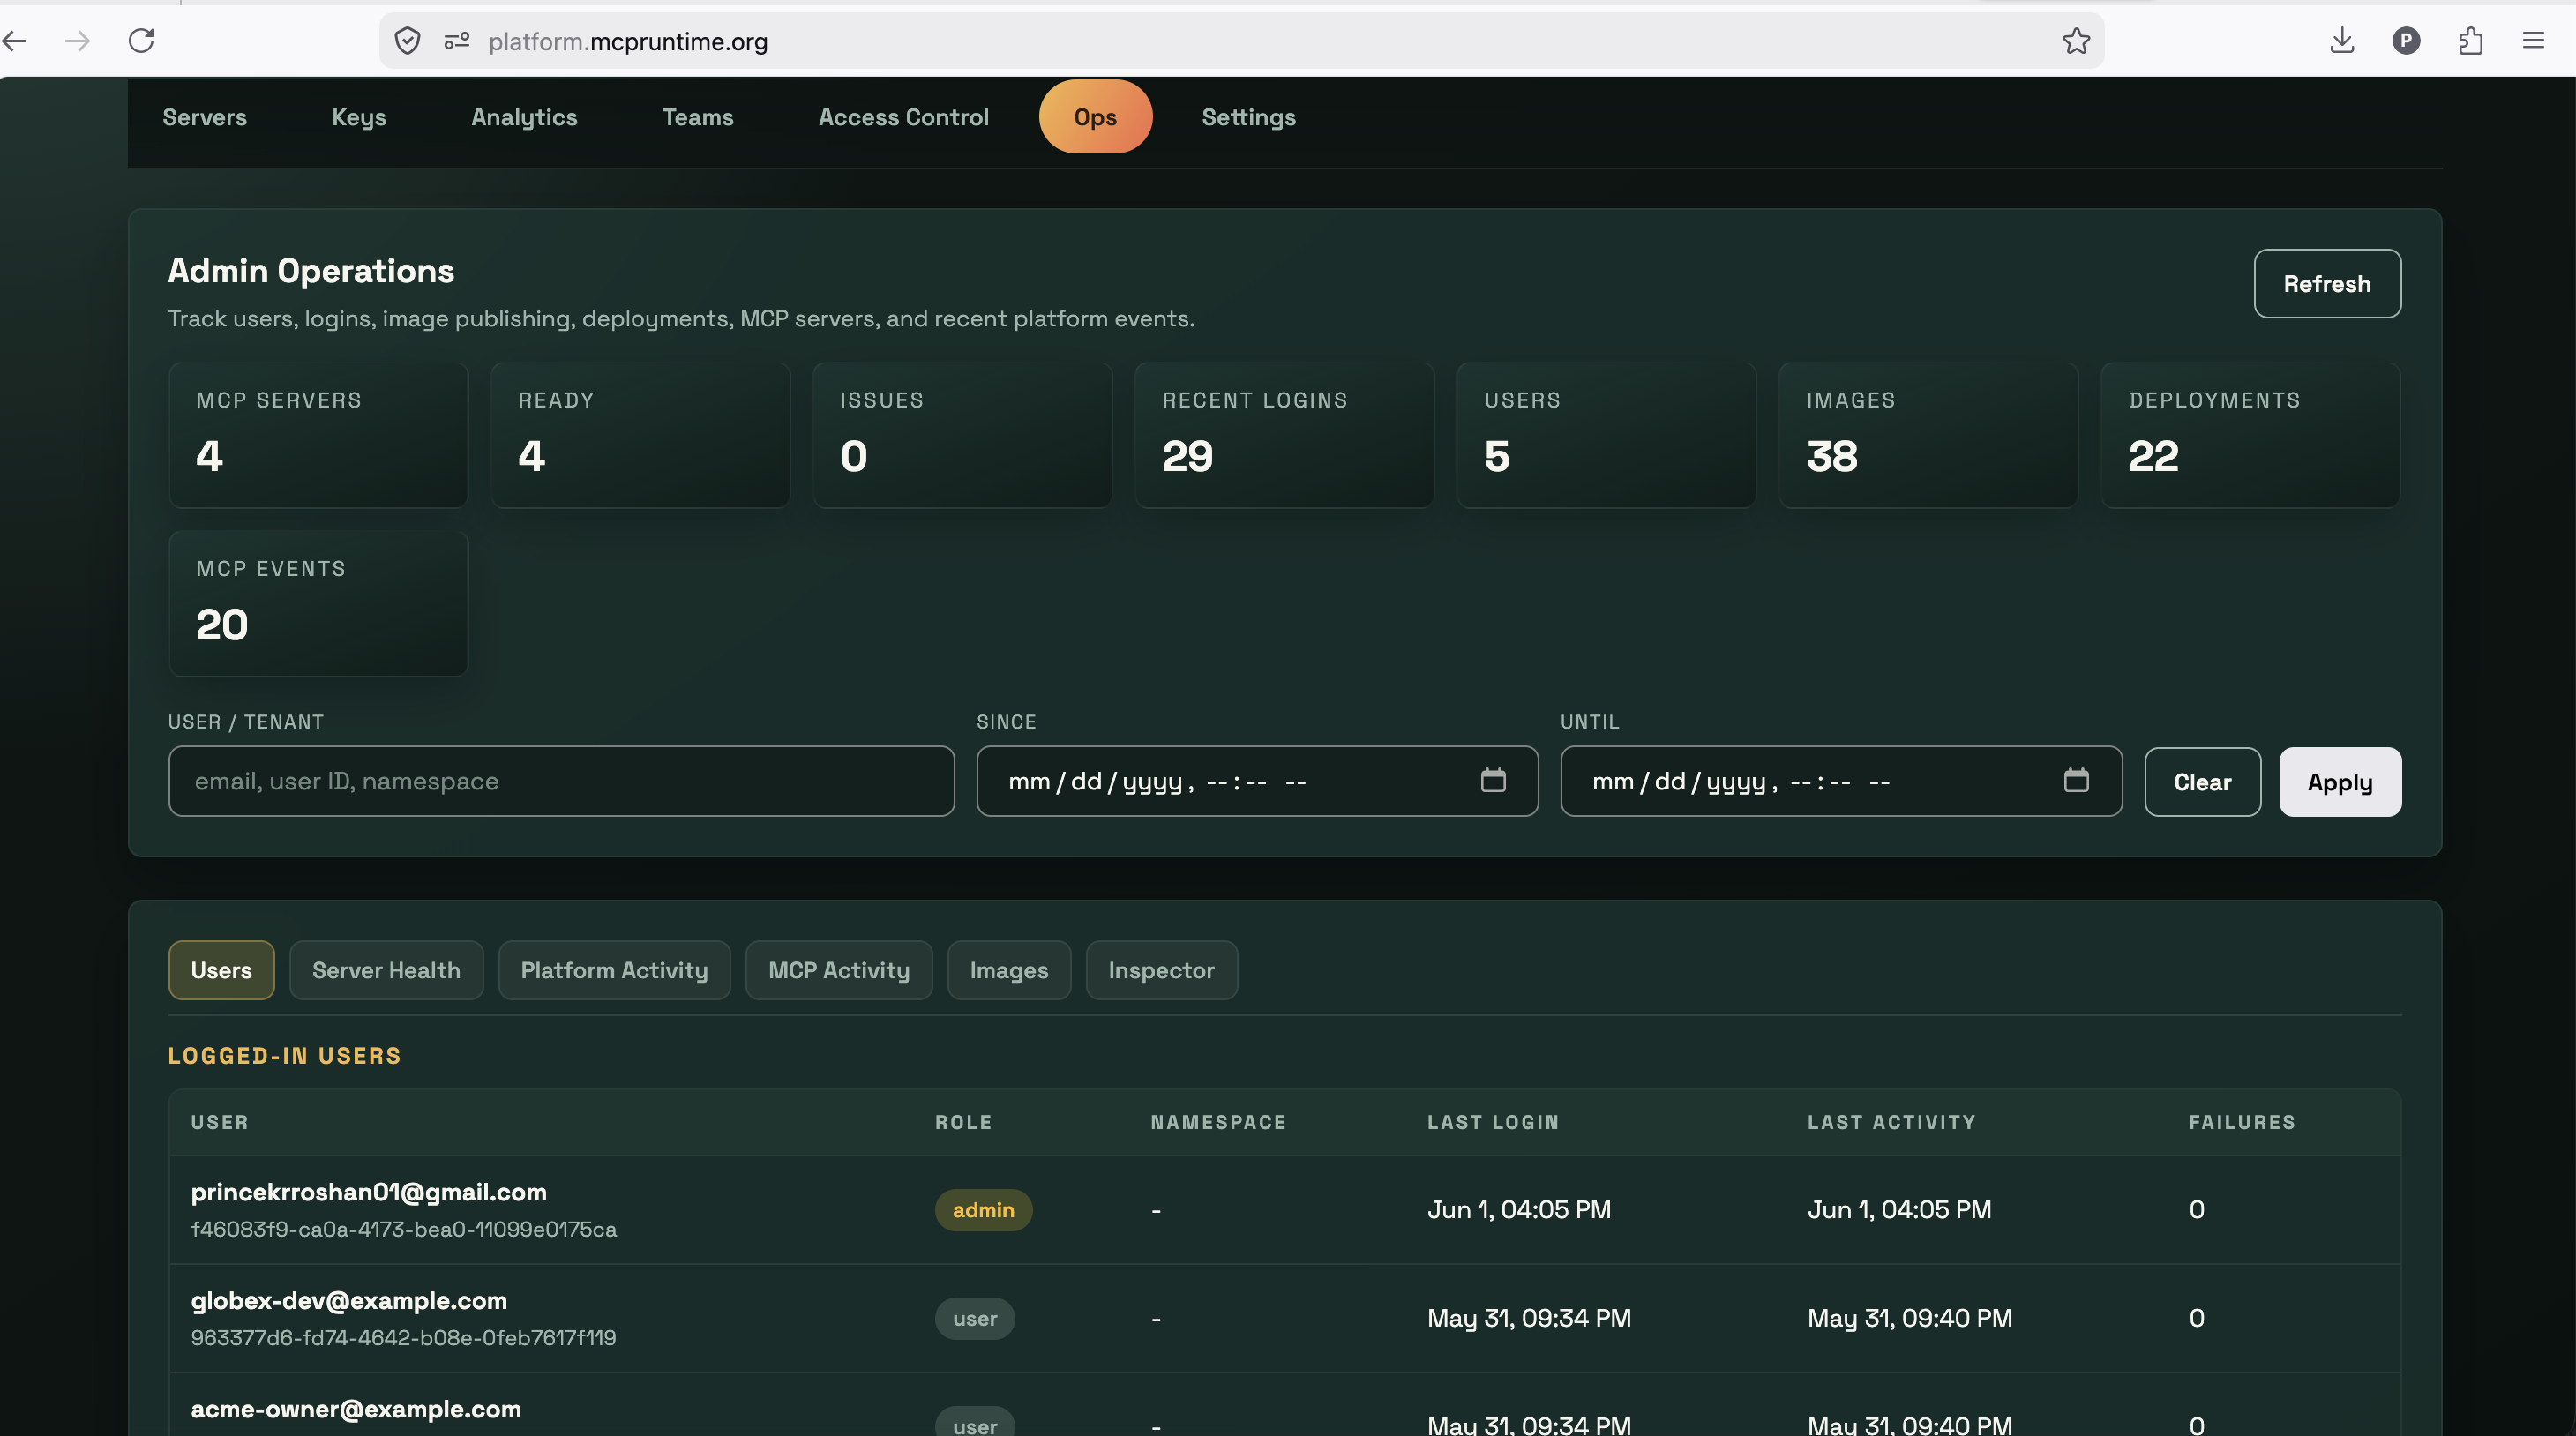This screenshot has width=2576, height=1436.
Task: Switch to the Server Health sub-tab
Action: point(386,970)
